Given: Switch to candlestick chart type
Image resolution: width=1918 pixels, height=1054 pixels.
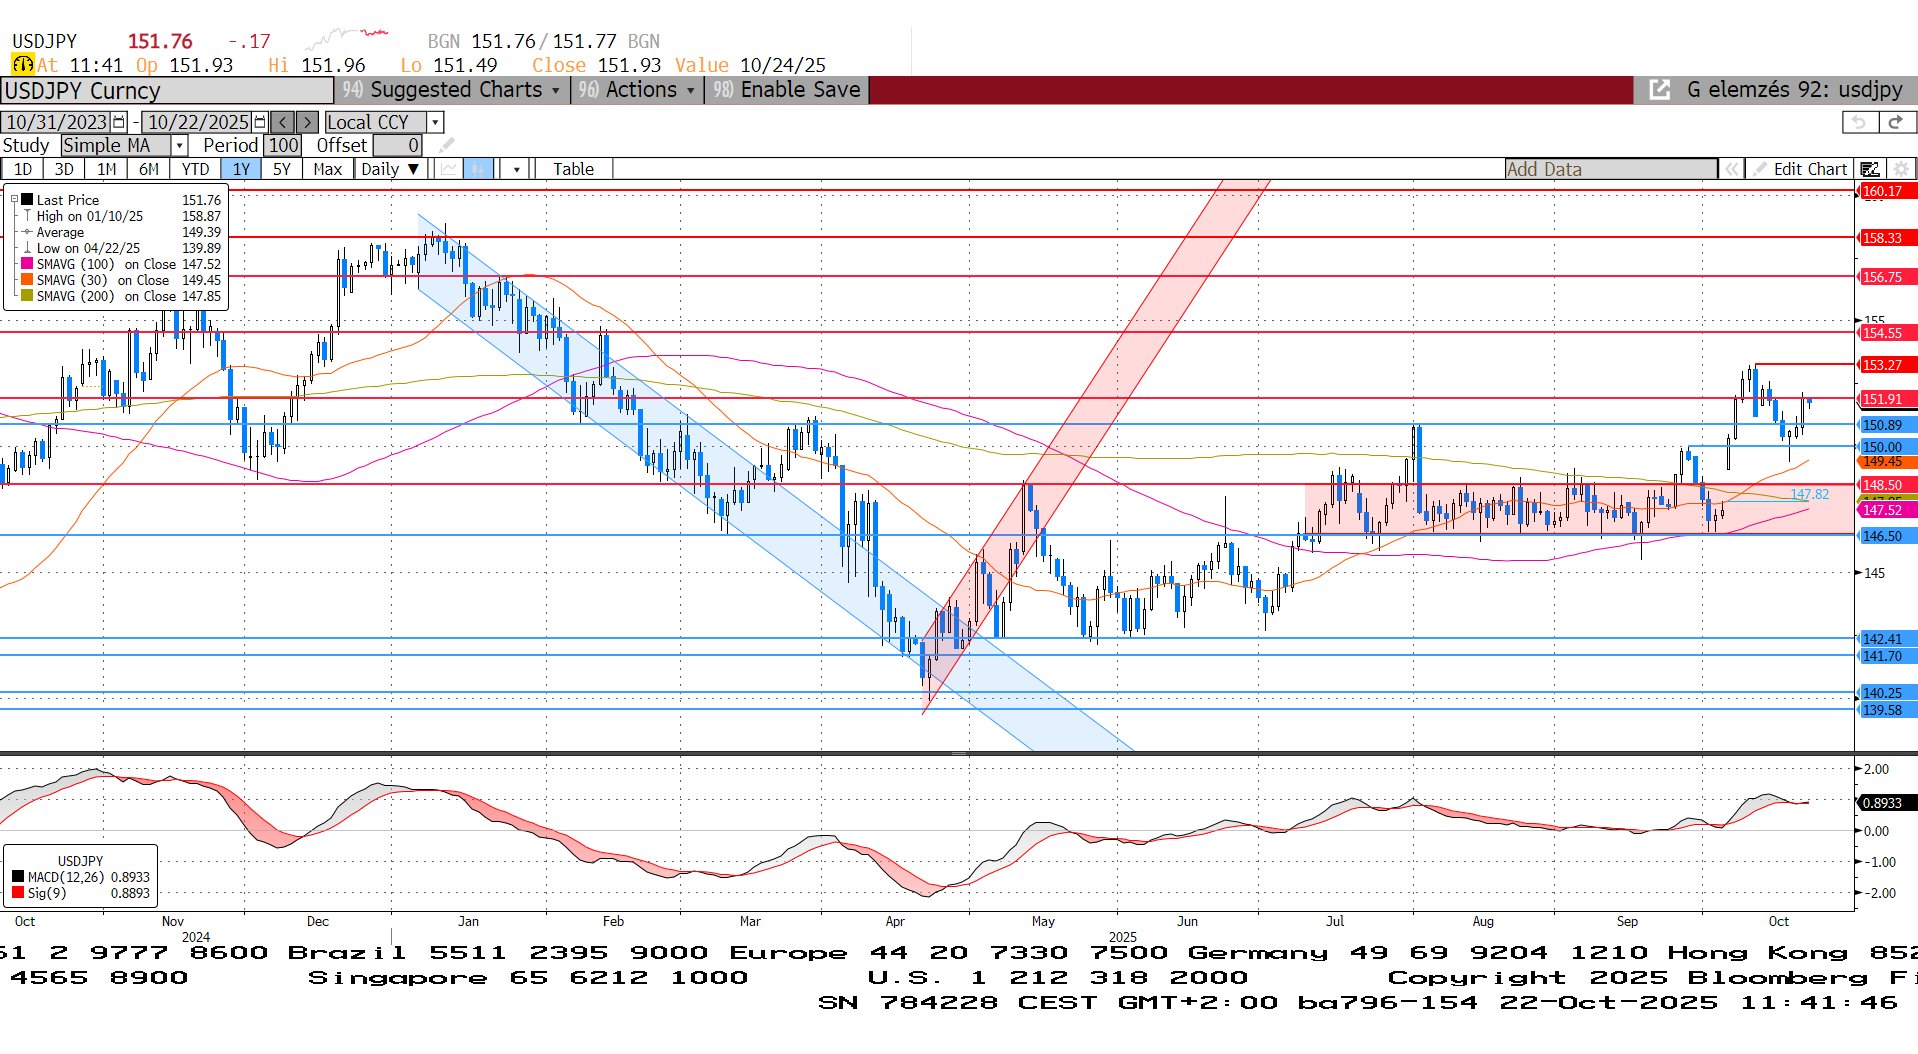Looking at the screenshot, I should 478,169.
